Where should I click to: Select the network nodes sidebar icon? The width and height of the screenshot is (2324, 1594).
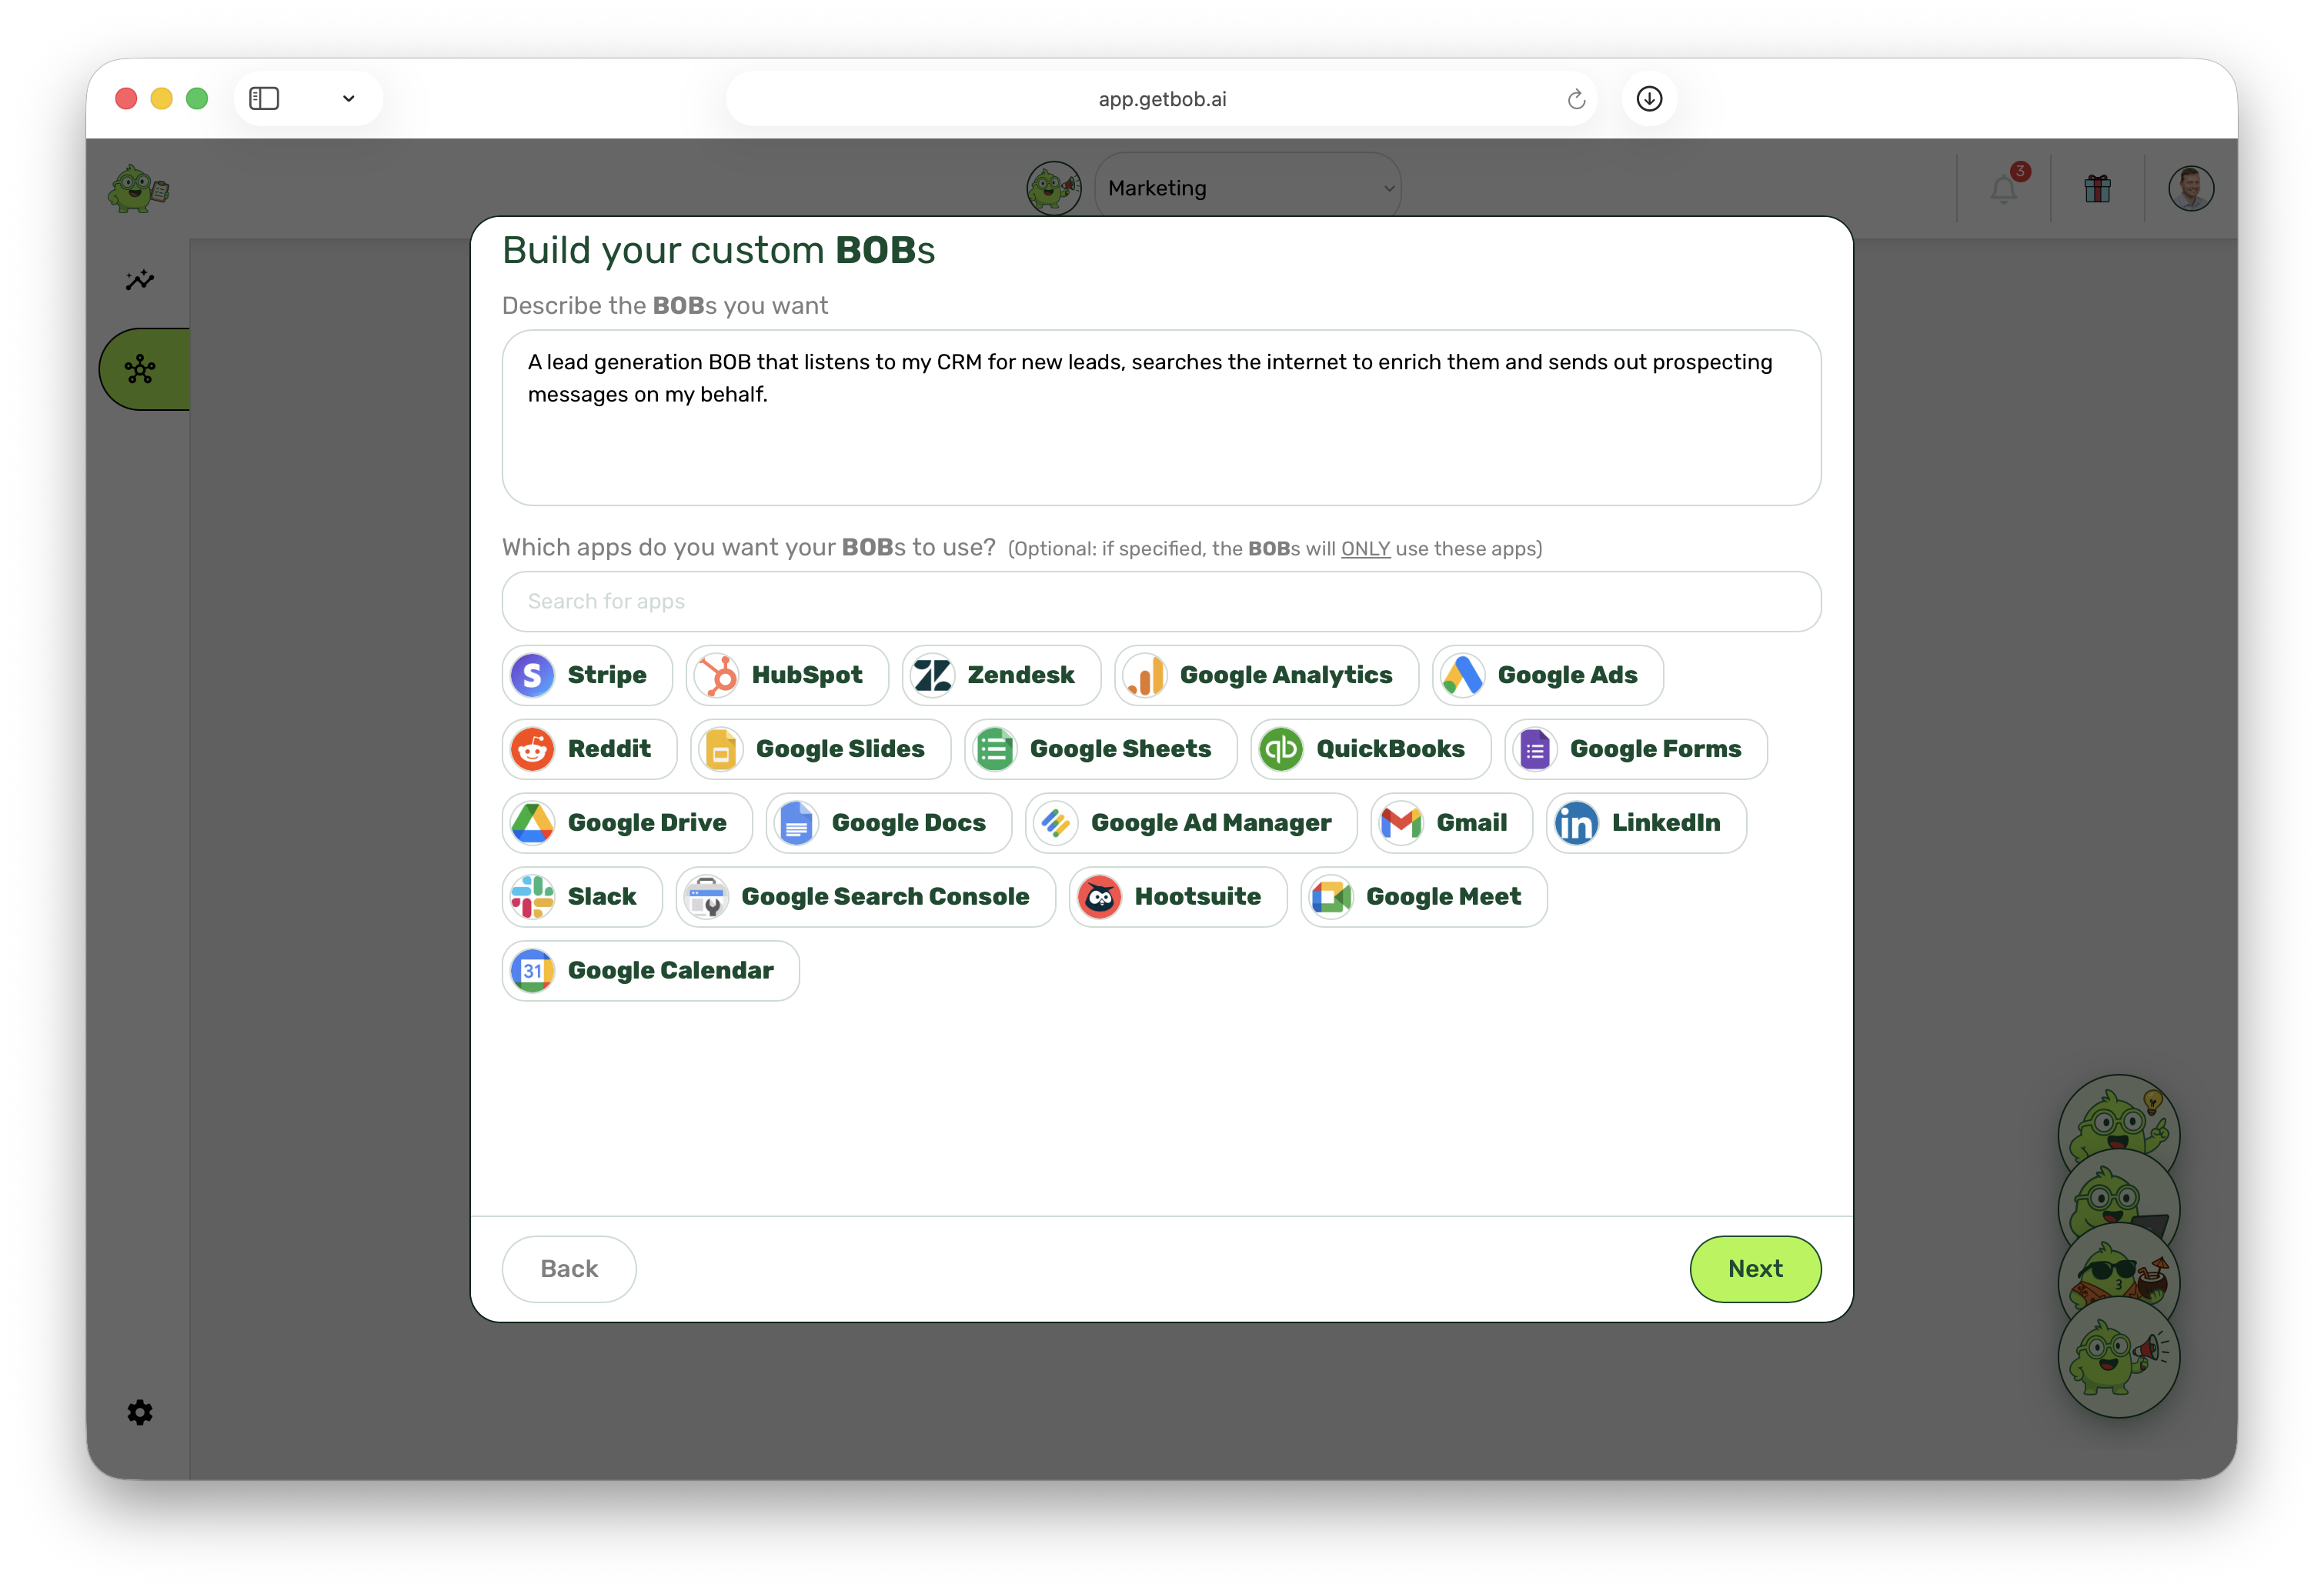pyautogui.click(x=140, y=369)
